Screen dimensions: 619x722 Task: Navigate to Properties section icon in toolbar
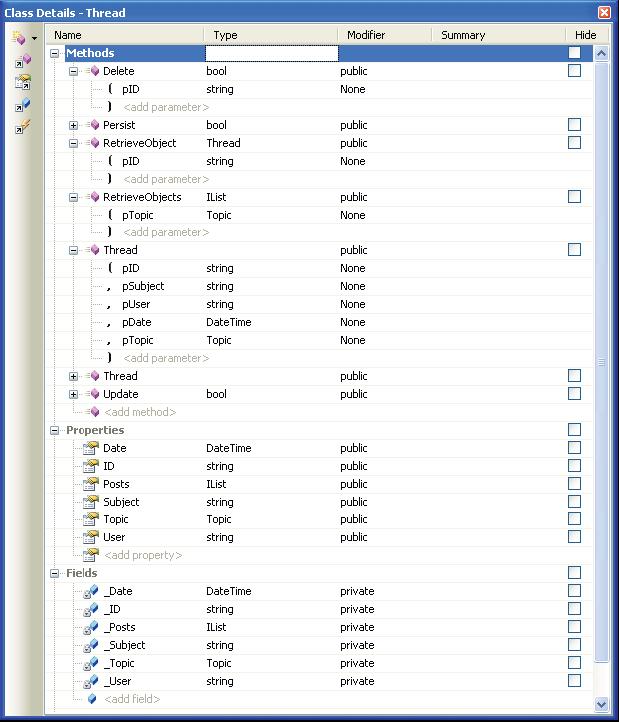(x=22, y=83)
